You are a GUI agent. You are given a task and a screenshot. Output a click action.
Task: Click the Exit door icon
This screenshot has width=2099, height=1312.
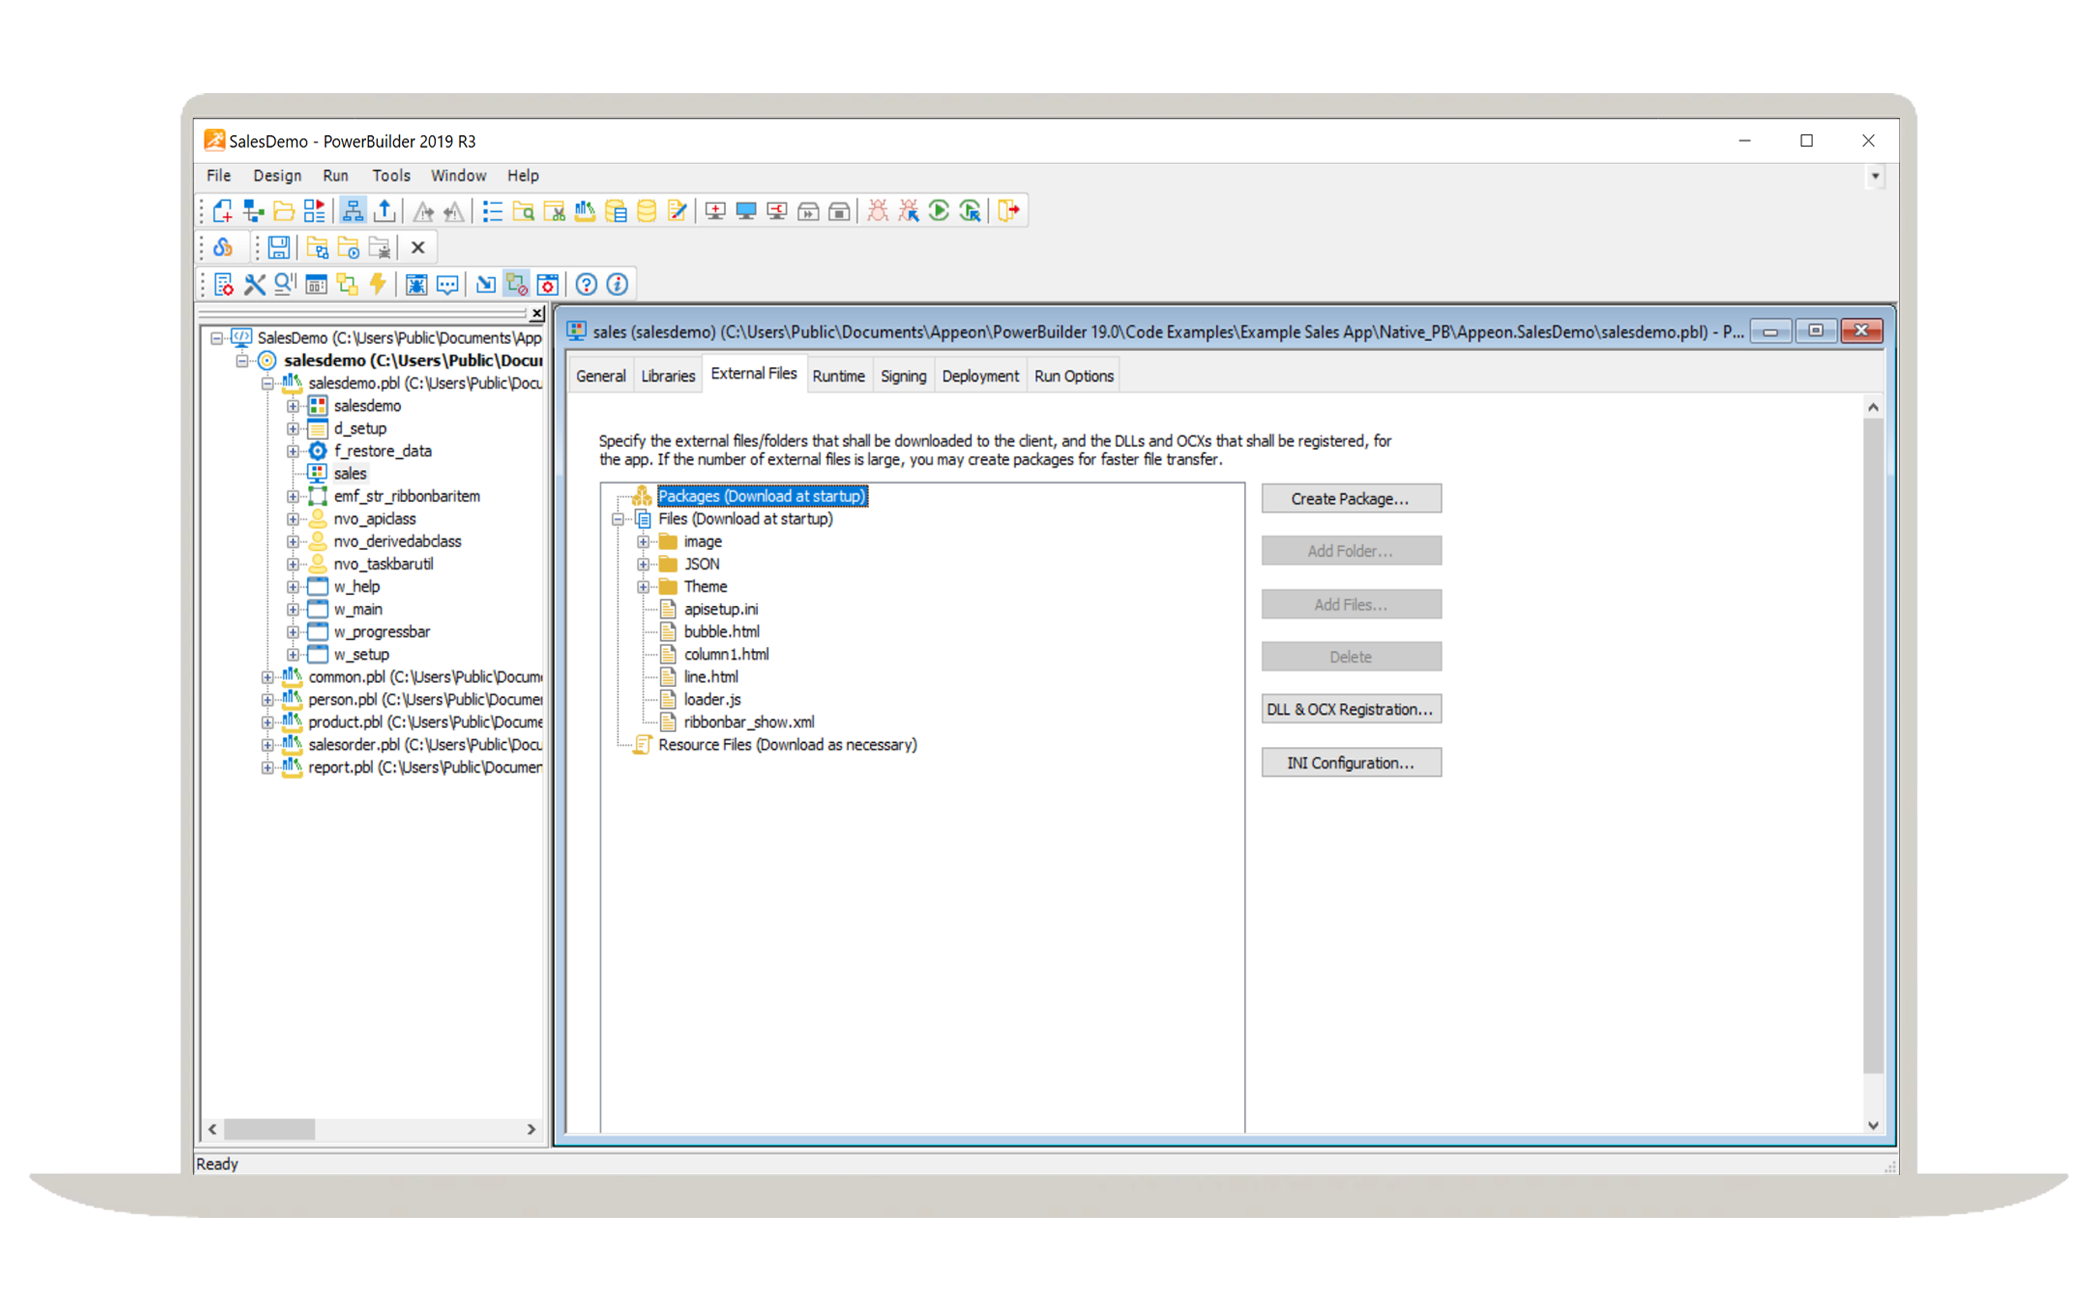1008,211
